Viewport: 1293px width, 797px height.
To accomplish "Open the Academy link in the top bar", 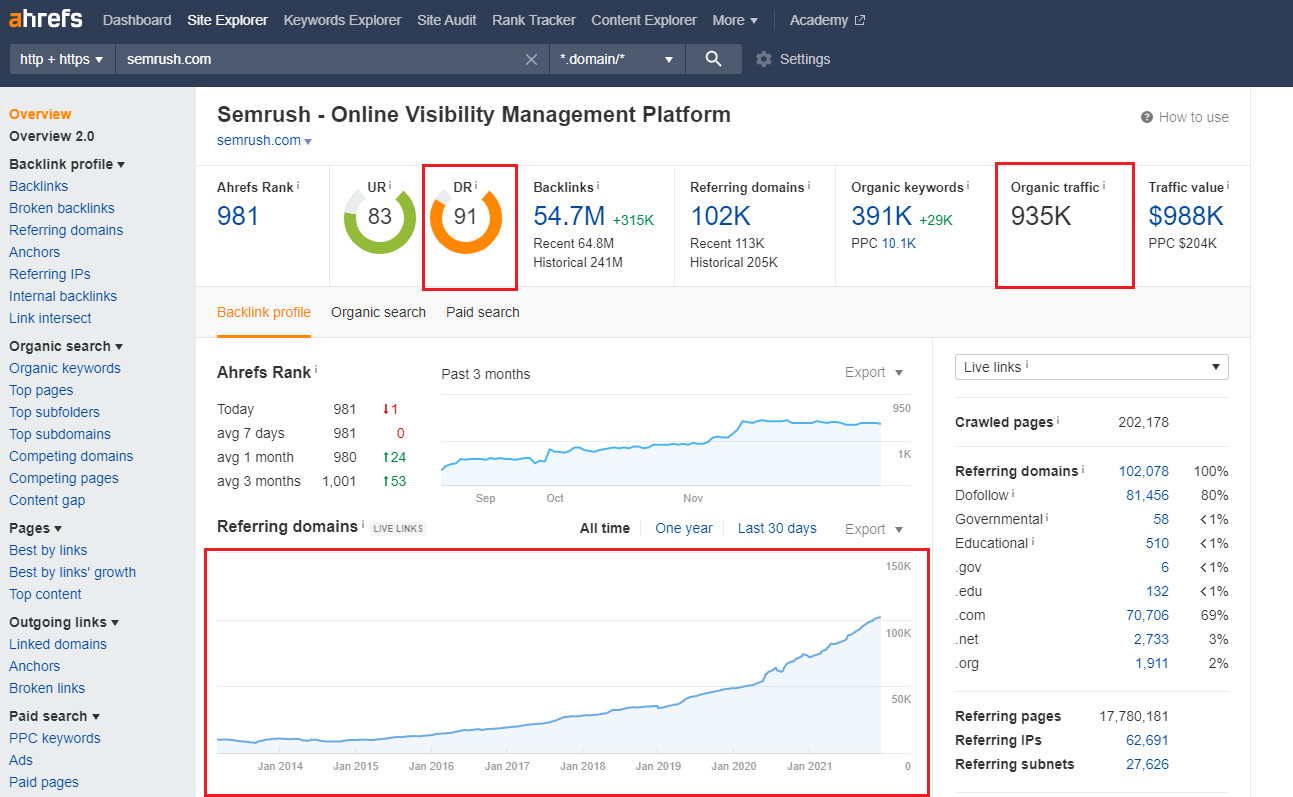I will coord(819,20).
